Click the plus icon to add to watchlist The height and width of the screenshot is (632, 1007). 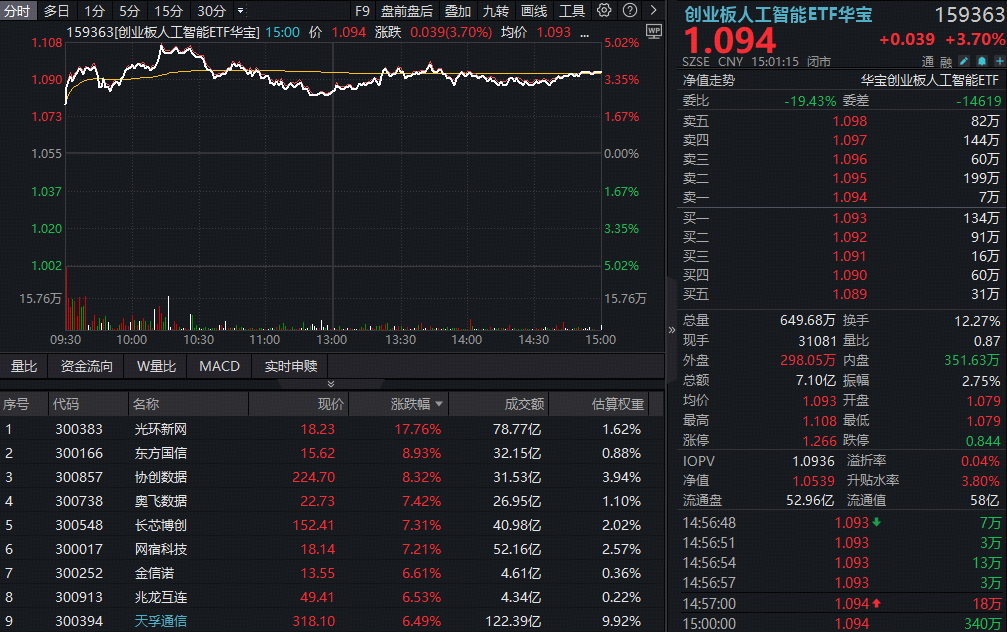(1000, 60)
